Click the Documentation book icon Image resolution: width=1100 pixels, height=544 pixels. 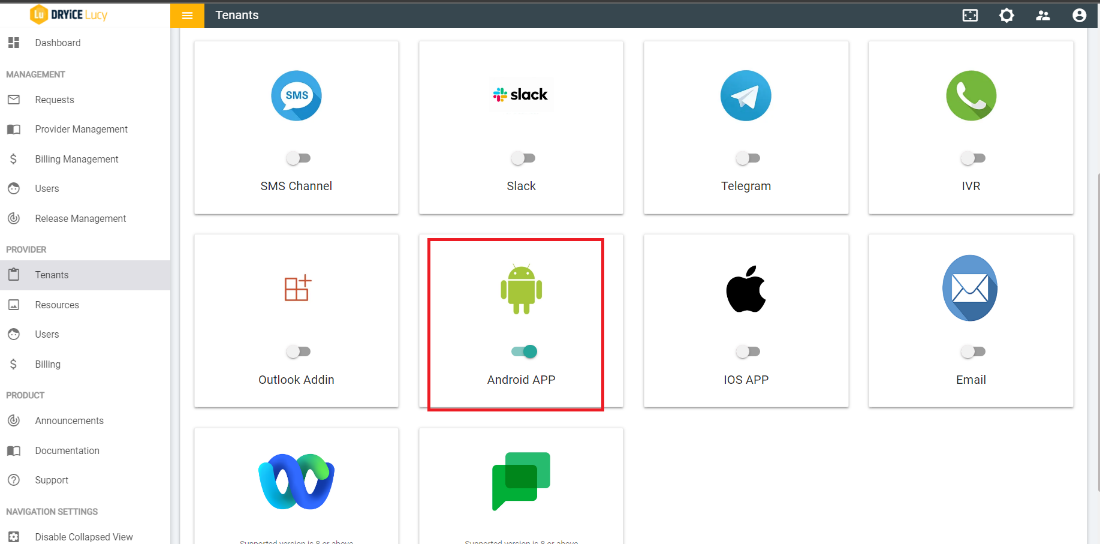pyautogui.click(x=13, y=451)
